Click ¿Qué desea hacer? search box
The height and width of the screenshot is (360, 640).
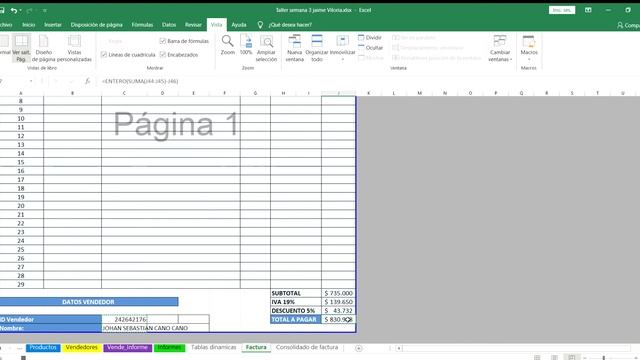[290, 25]
